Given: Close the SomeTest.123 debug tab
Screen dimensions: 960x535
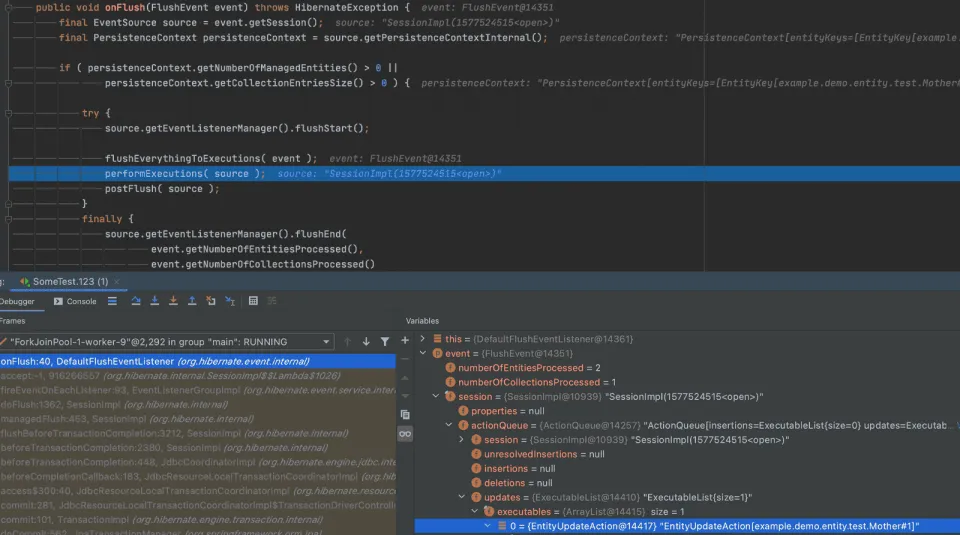Looking at the screenshot, I should click(x=116, y=282).
